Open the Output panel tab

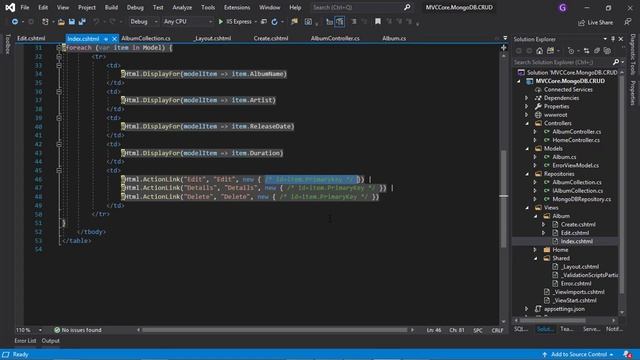tap(51, 341)
